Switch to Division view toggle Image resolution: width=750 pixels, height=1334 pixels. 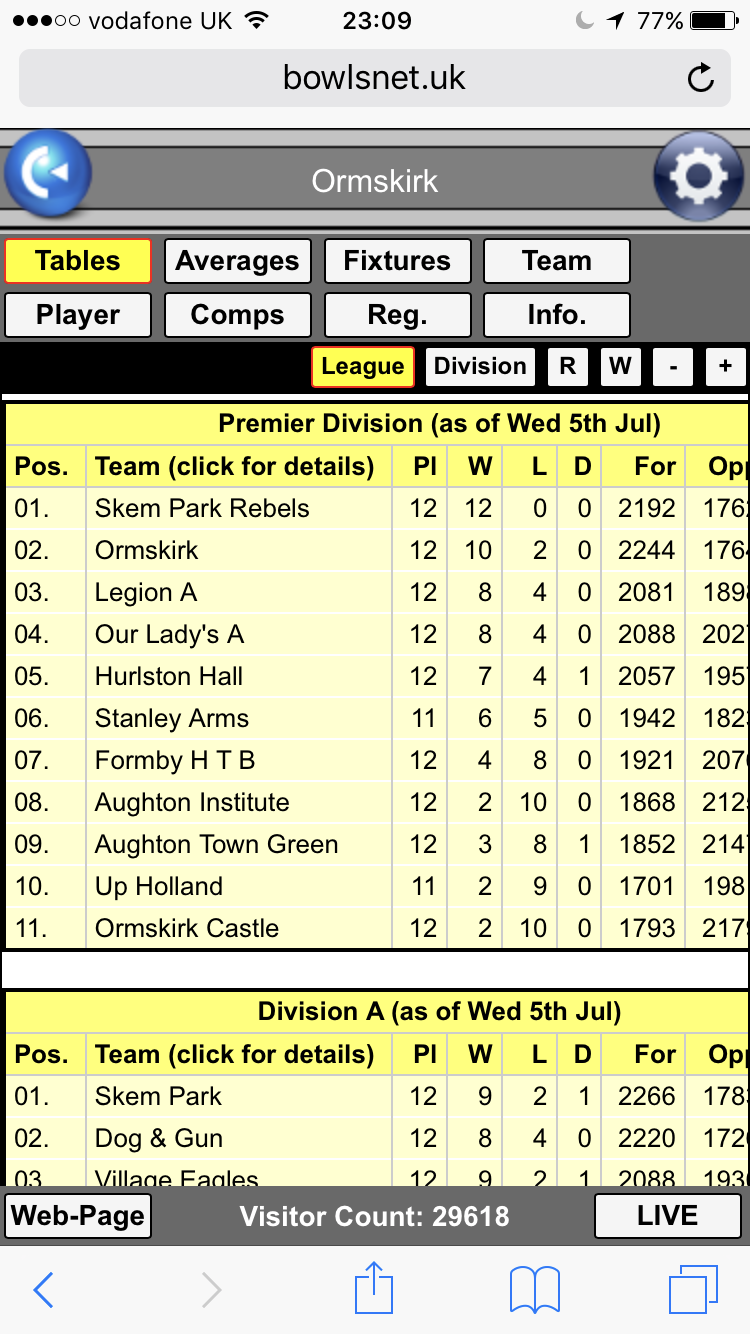point(480,367)
